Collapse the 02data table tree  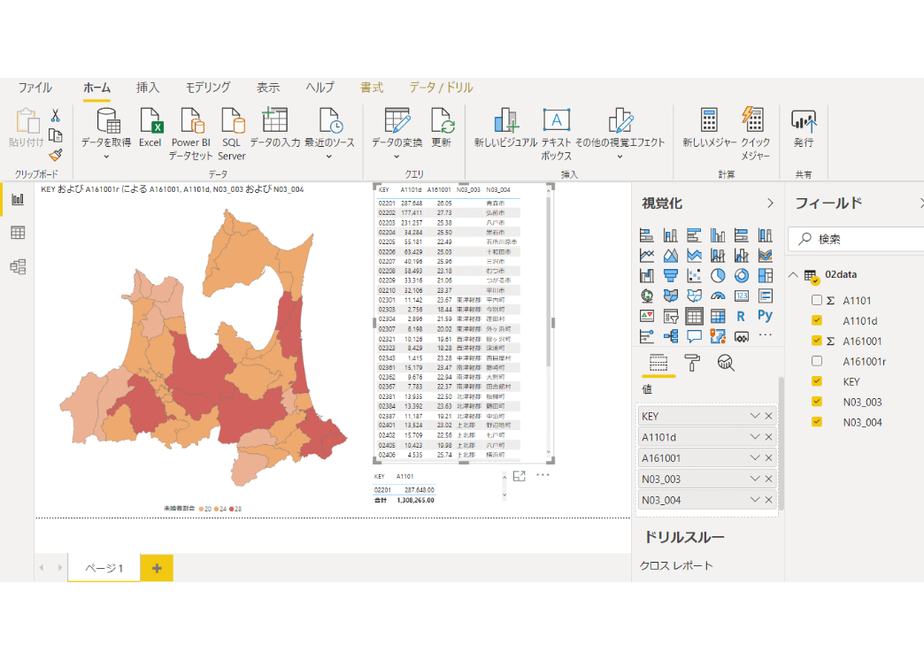[x=794, y=275]
